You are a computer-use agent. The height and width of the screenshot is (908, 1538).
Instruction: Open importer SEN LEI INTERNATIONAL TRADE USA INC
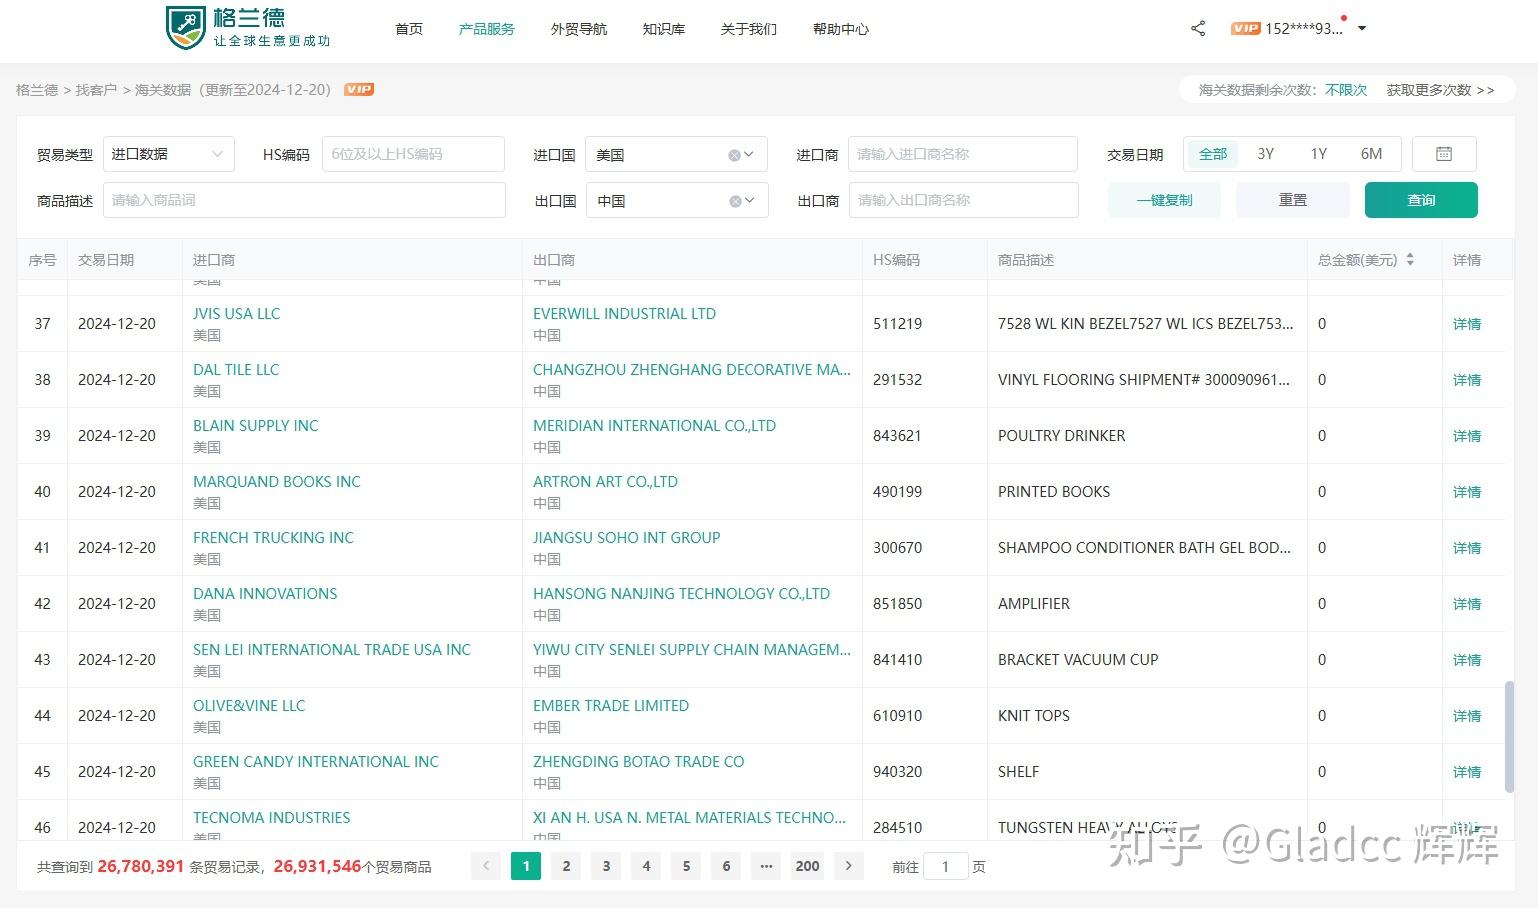pos(332,650)
